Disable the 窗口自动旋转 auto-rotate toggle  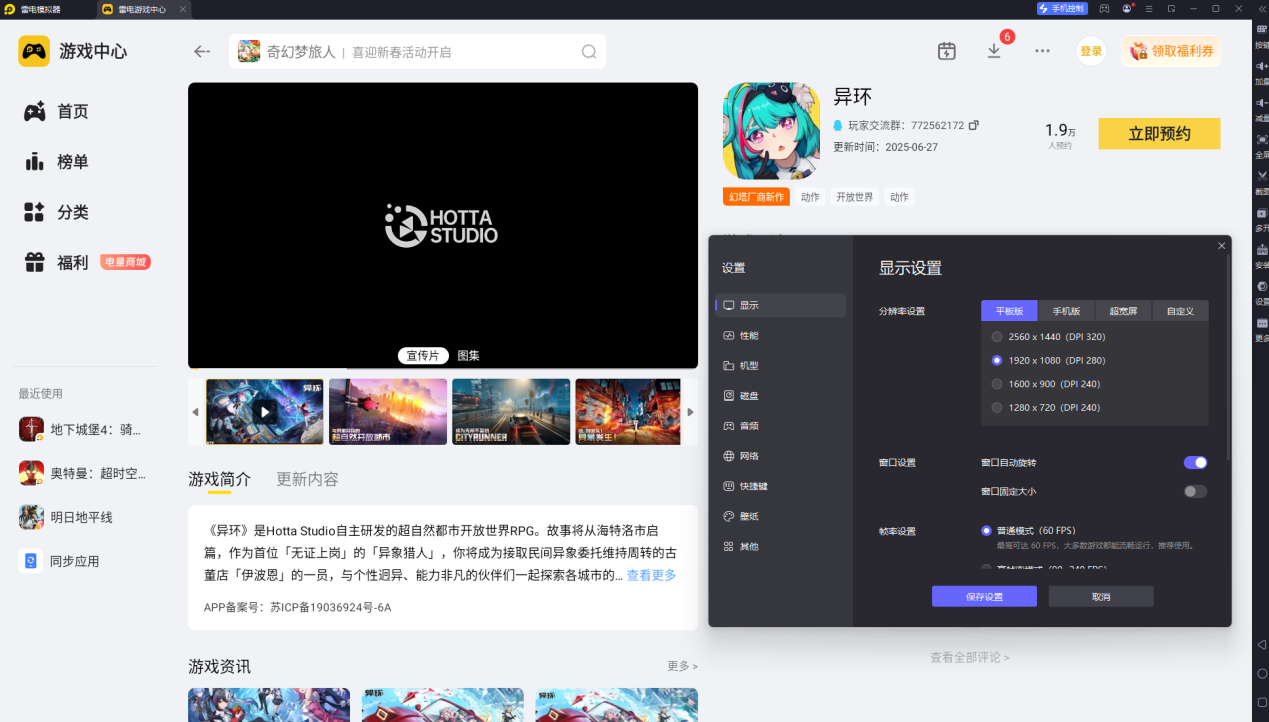(x=1195, y=462)
